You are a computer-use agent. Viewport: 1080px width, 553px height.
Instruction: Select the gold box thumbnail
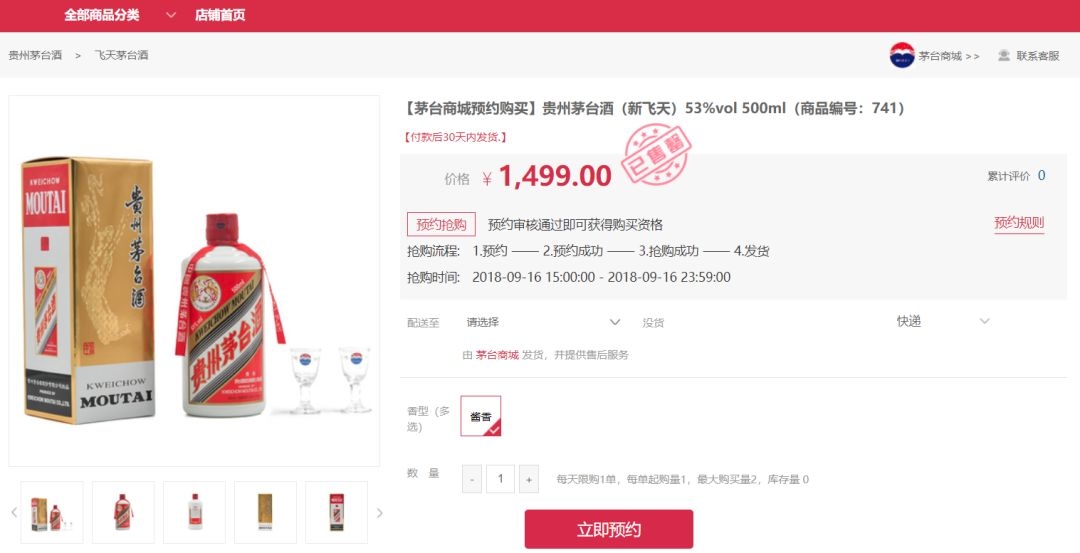point(265,512)
